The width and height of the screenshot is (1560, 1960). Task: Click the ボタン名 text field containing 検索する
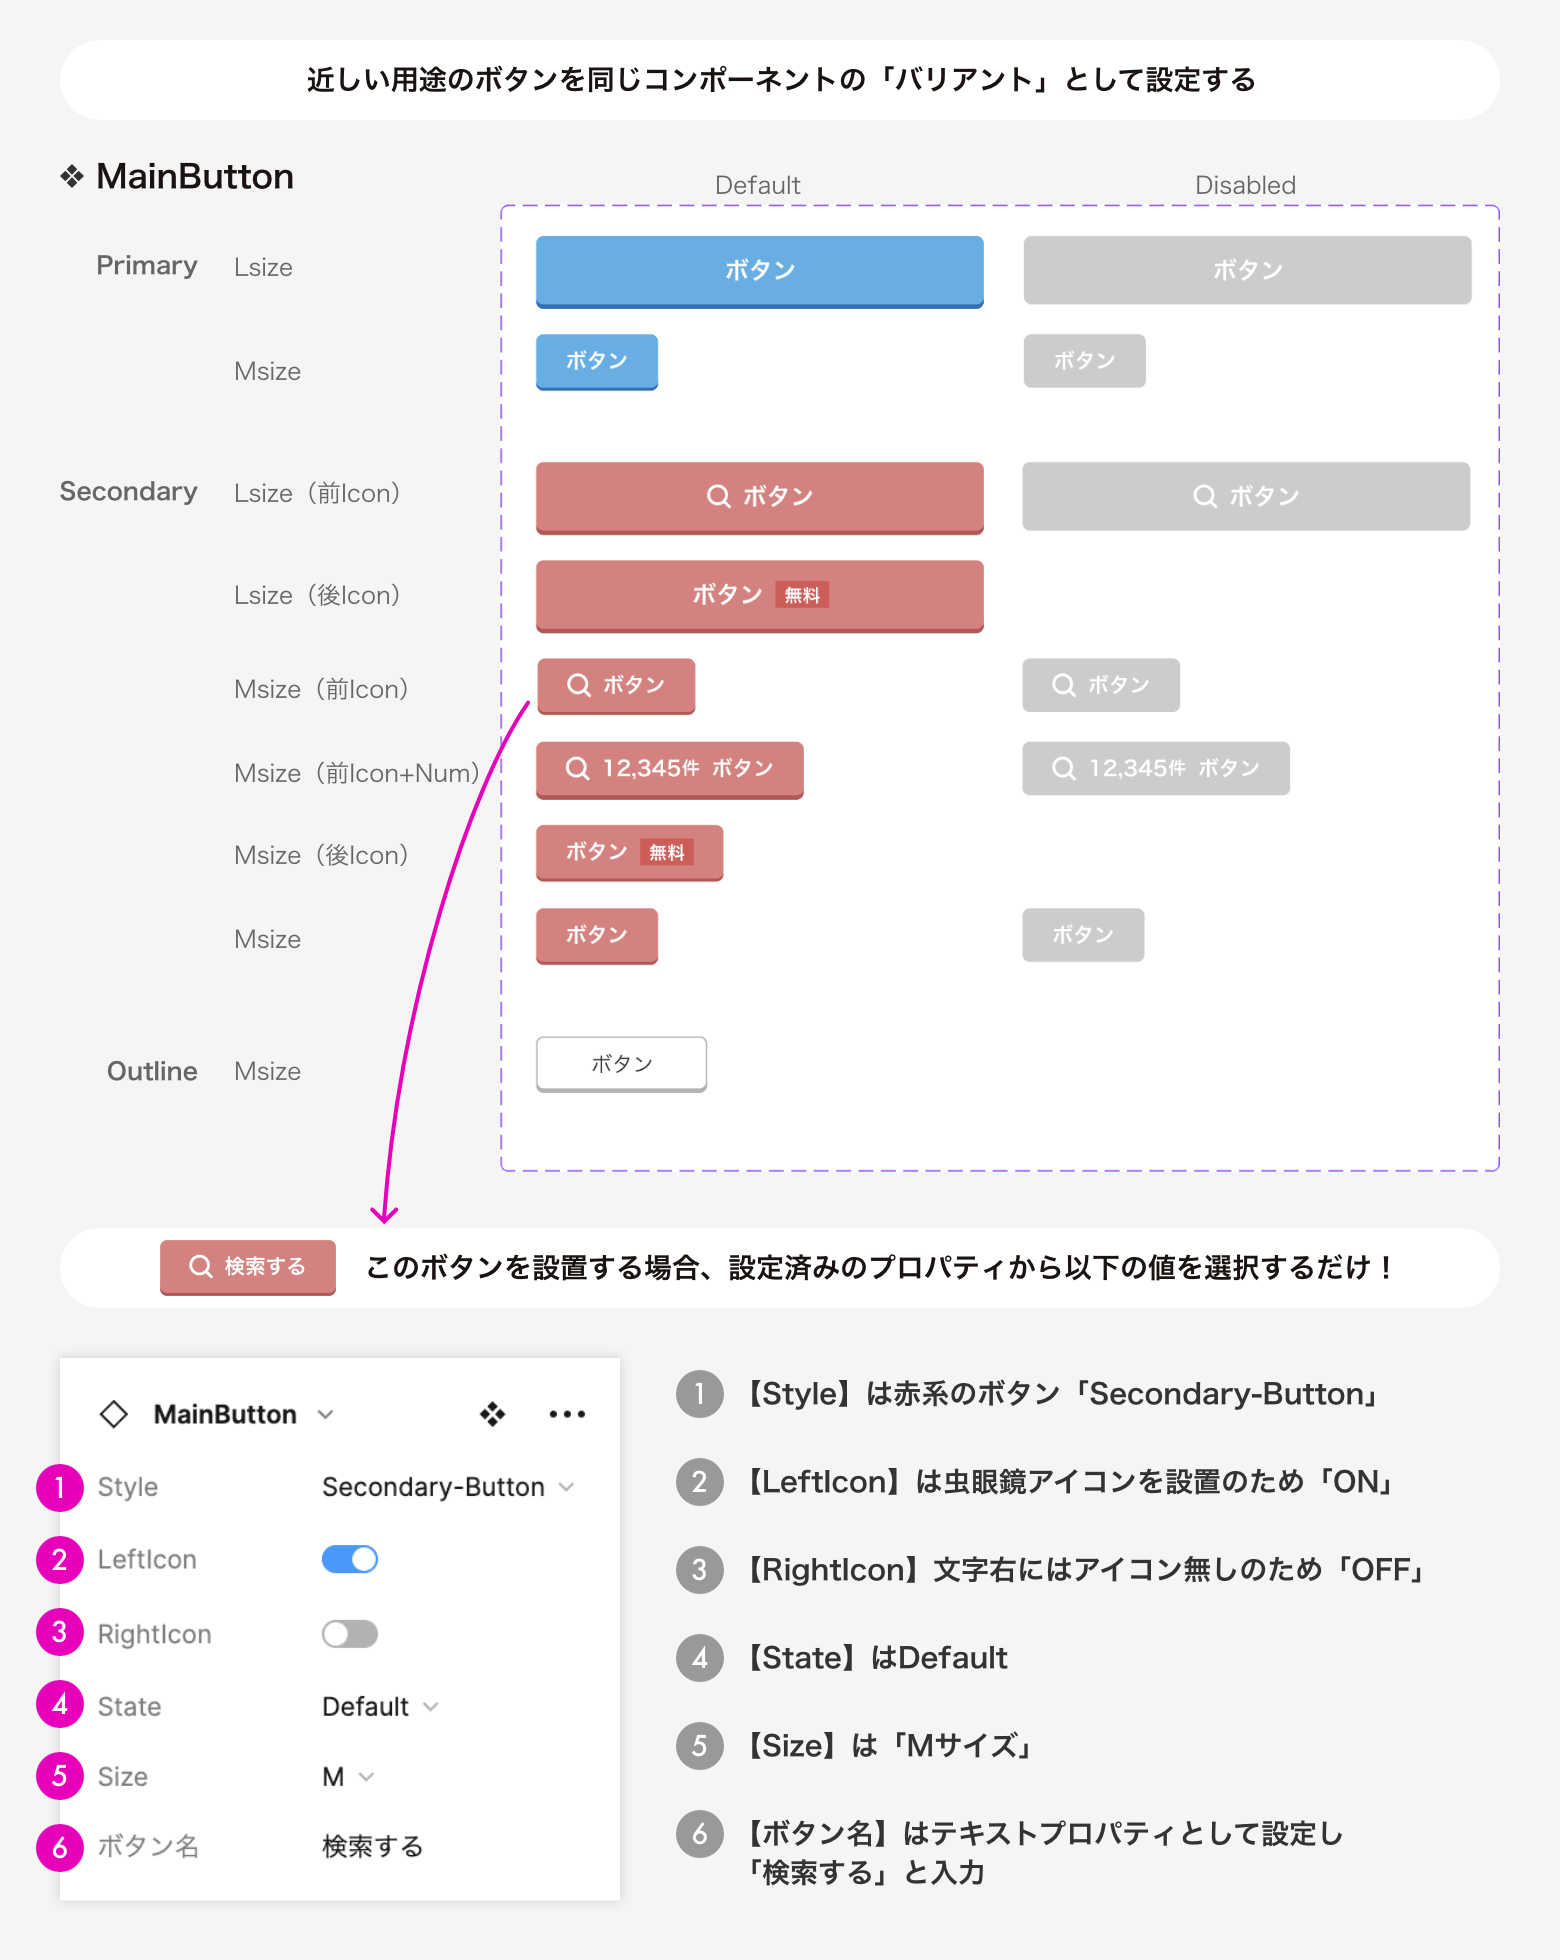click(372, 1846)
